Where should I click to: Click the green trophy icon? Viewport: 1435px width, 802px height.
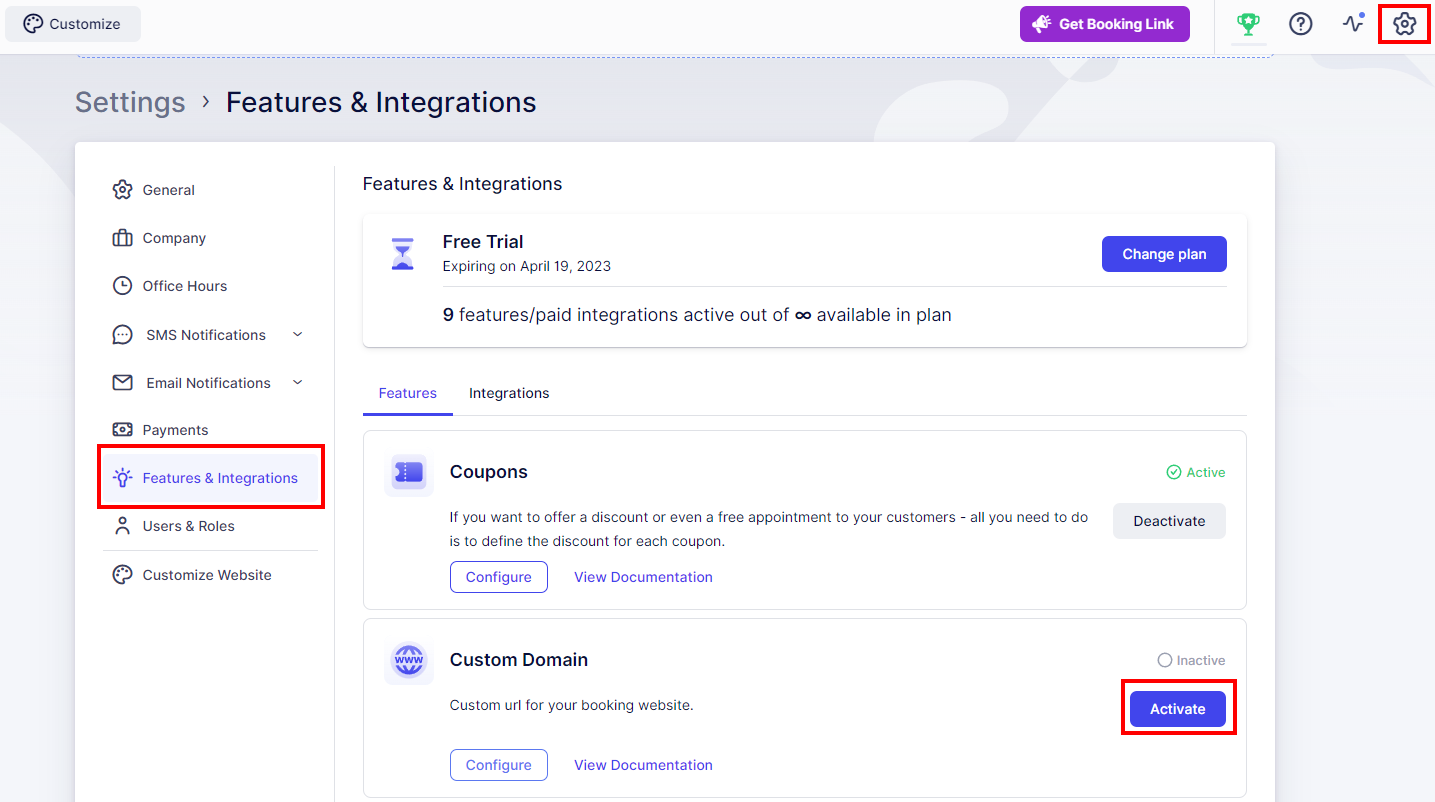pyautogui.click(x=1247, y=24)
